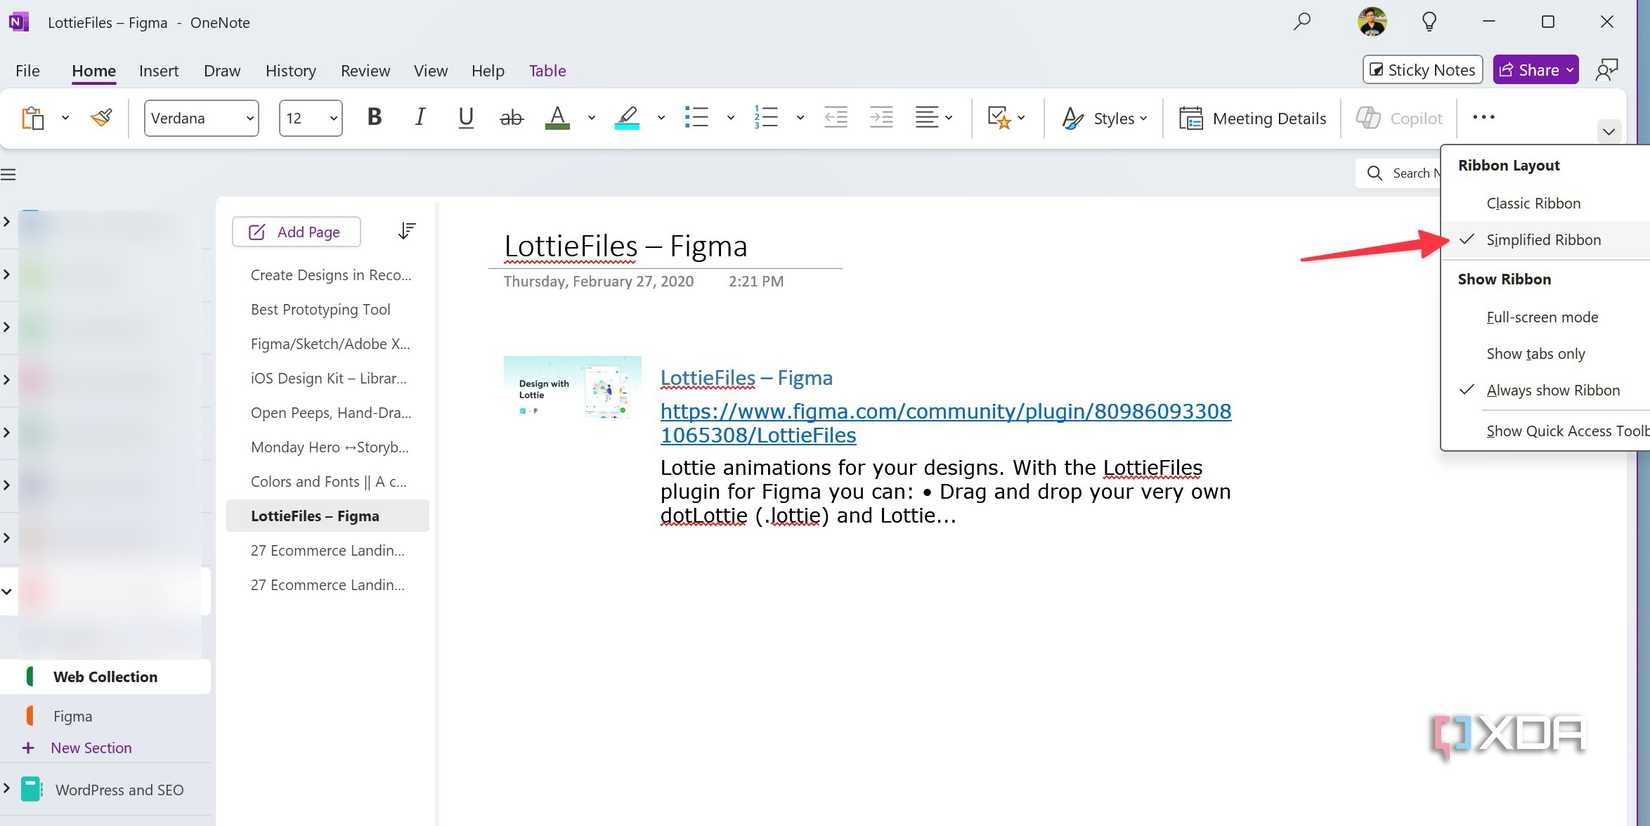
Task: Click Meeting Details button
Action: coord(1252,118)
